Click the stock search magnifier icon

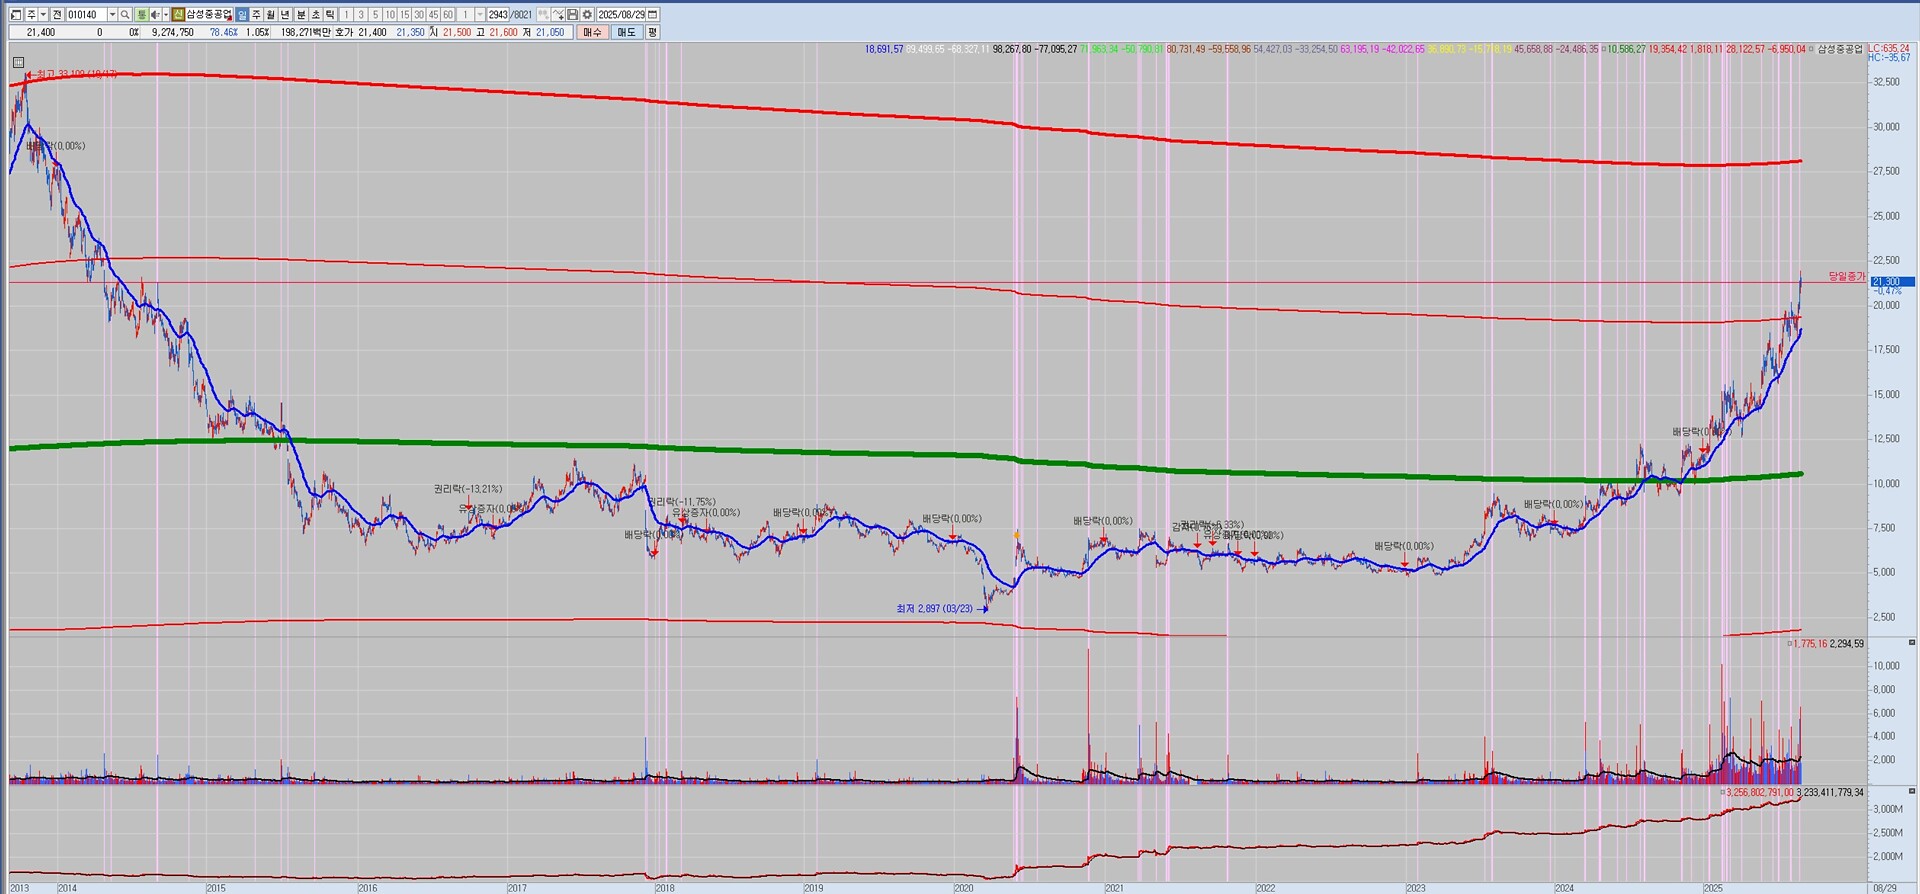click(125, 15)
